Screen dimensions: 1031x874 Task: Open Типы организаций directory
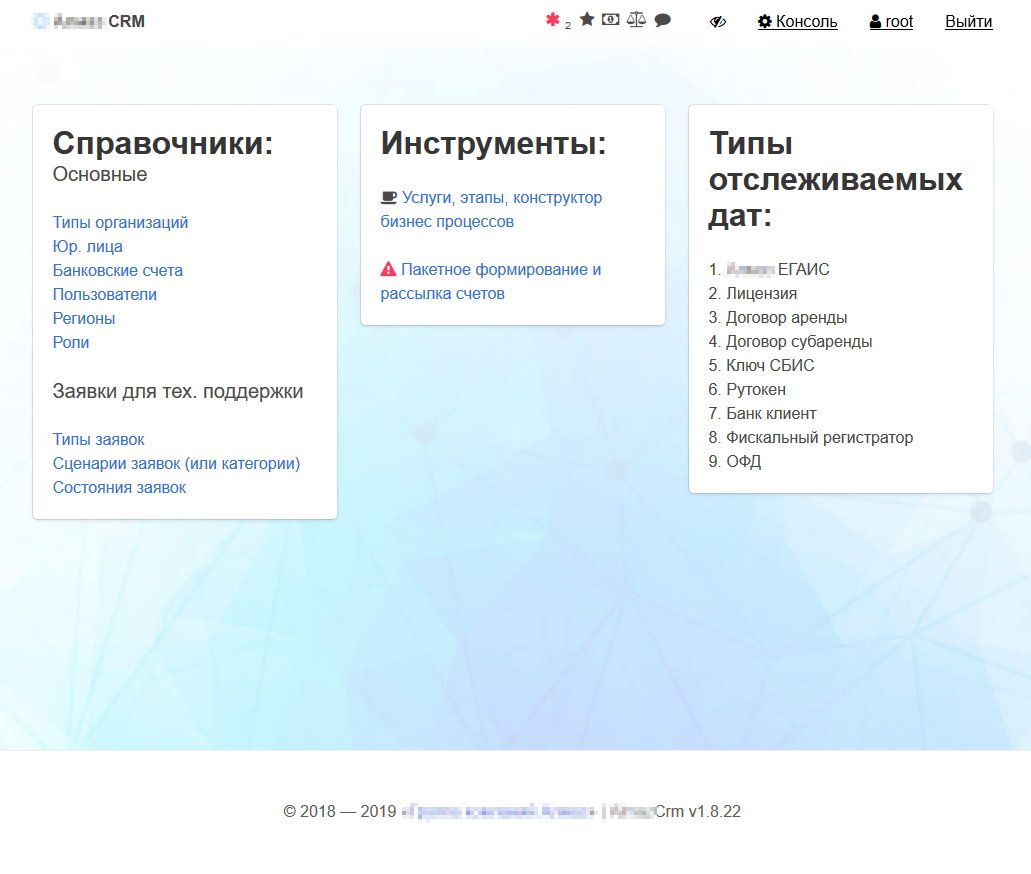coord(120,222)
